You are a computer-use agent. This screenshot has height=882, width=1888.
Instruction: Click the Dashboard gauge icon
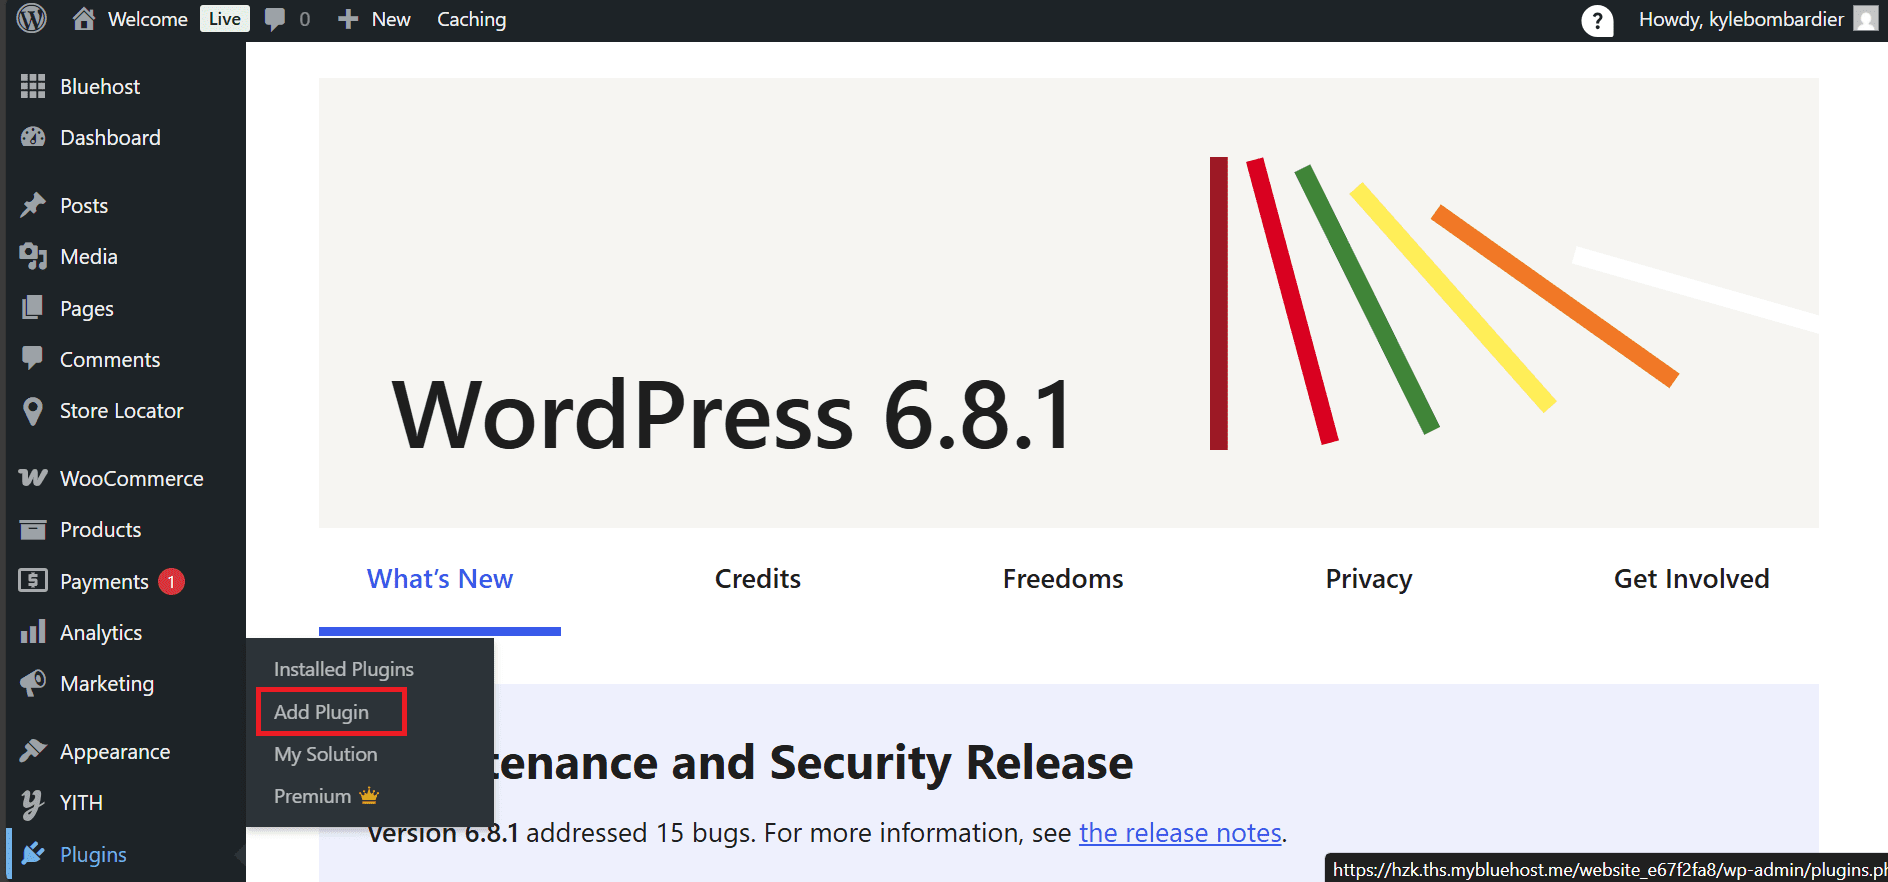point(33,137)
